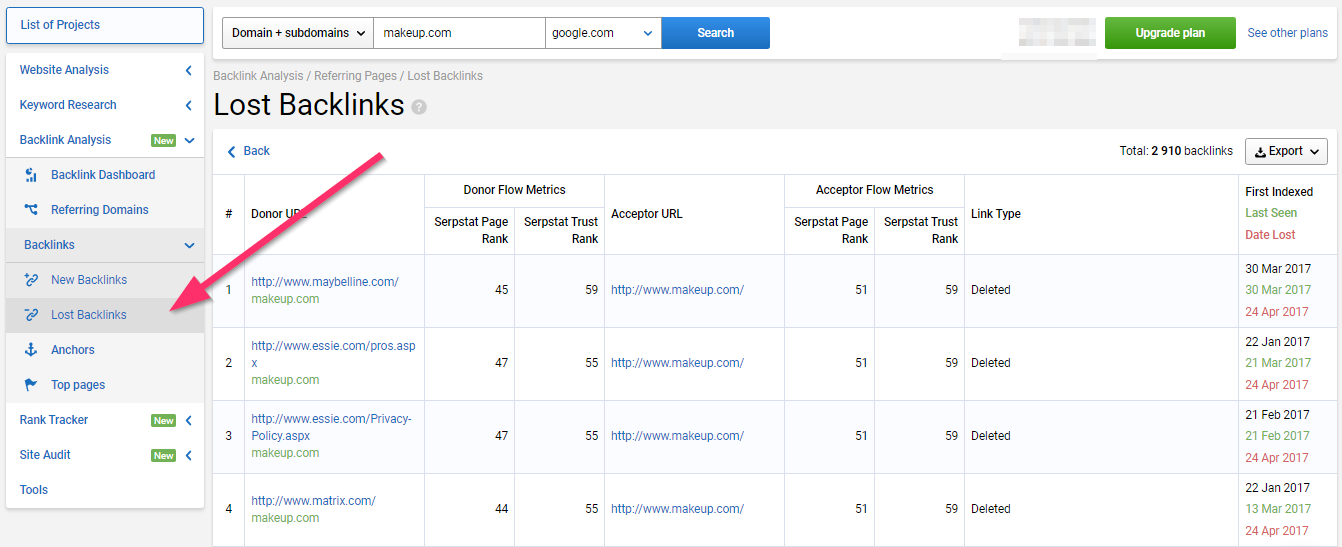The image size is (1342, 547).
Task: Expand the Website Analysis section chevron
Action: pos(189,70)
